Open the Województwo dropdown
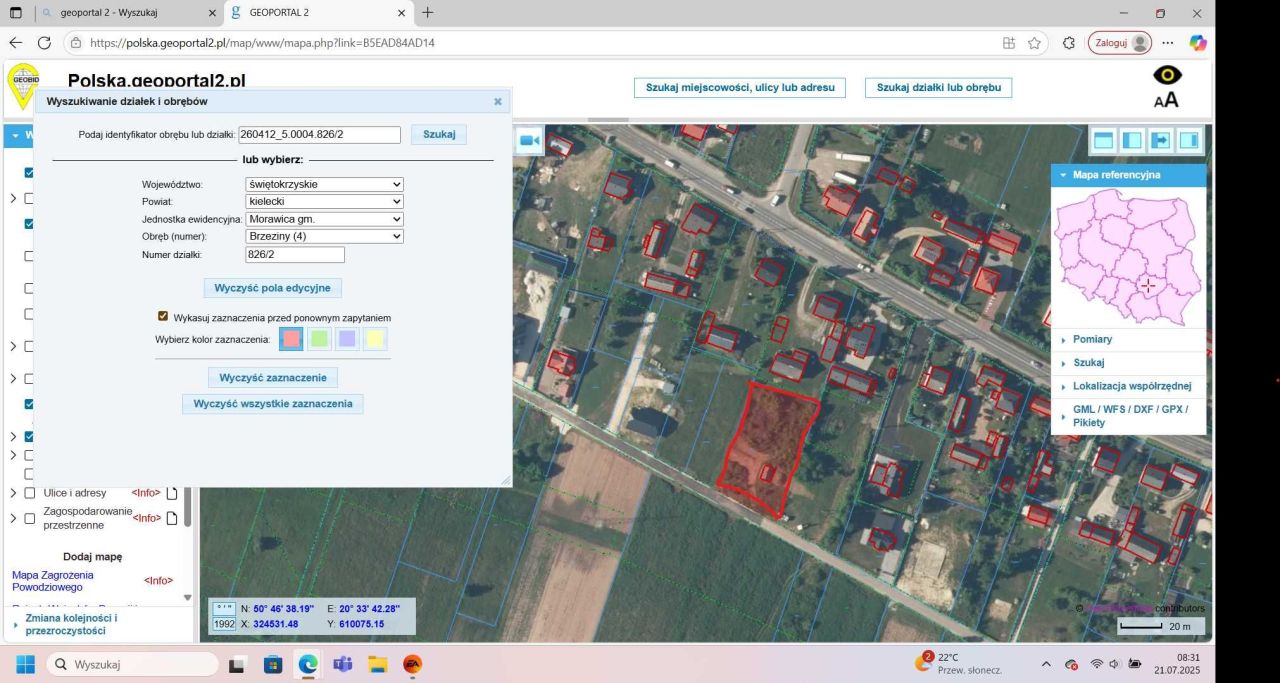This screenshot has width=1280, height=683. click(x=324, y=184)
